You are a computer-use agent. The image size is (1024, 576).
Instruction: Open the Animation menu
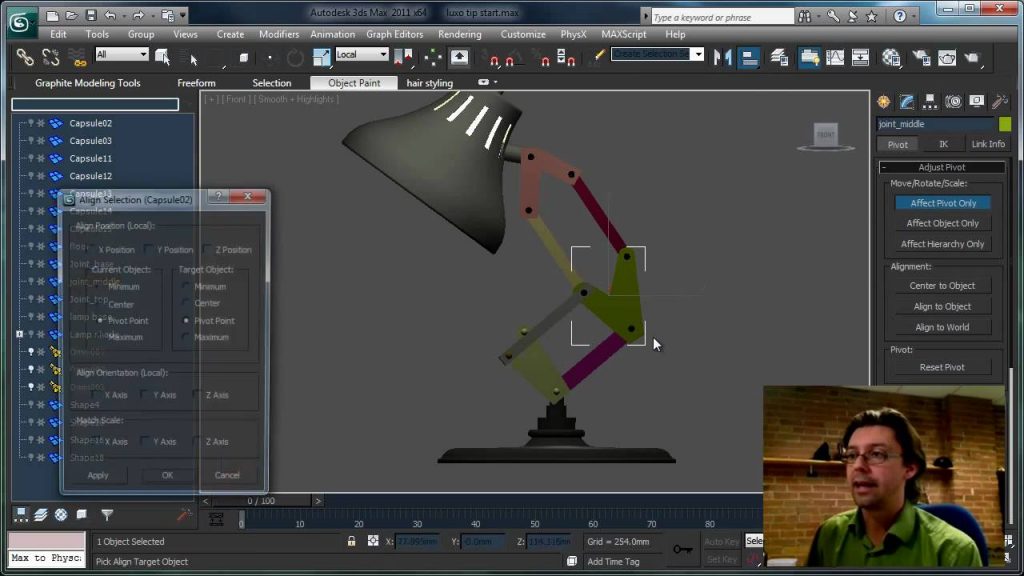[x=335, y=34]
